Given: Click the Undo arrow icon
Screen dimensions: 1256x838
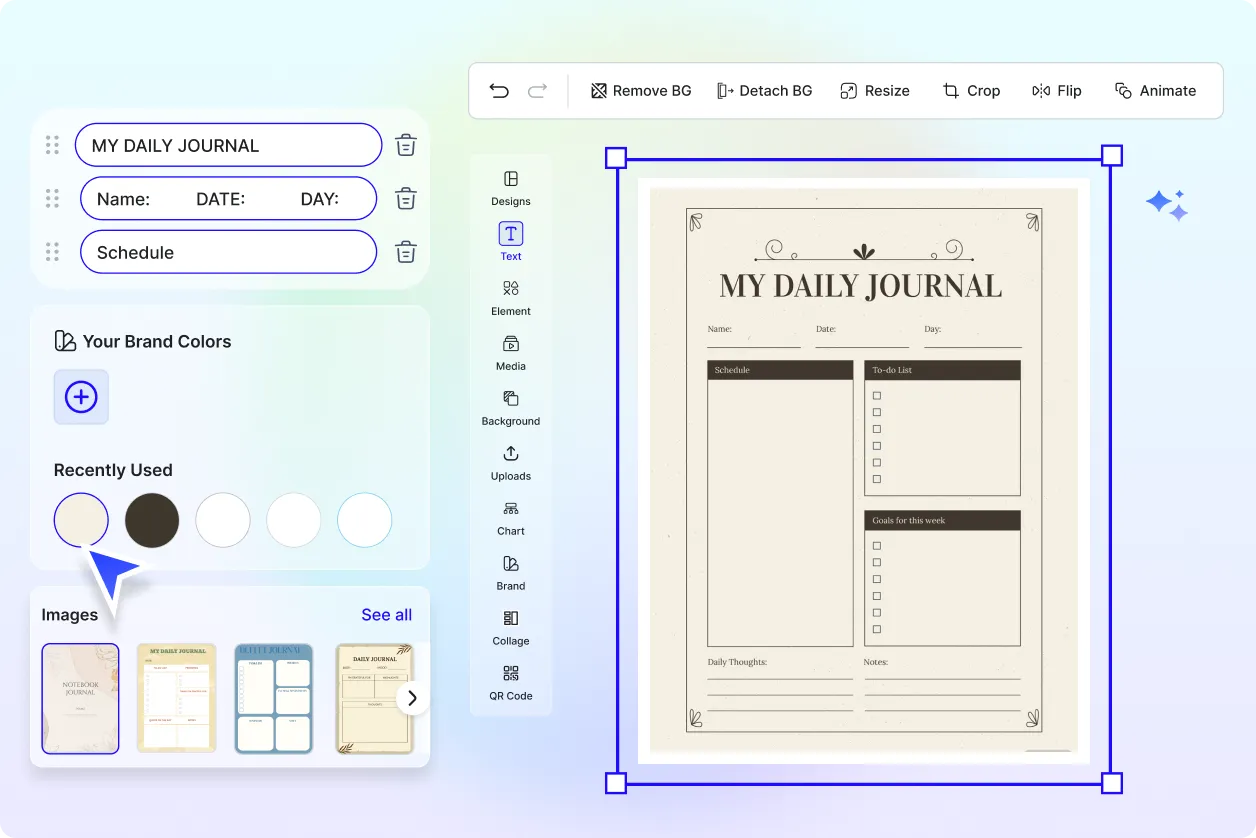Looking at the screenshot, I should pyautogui.click(x=499, y=91).
